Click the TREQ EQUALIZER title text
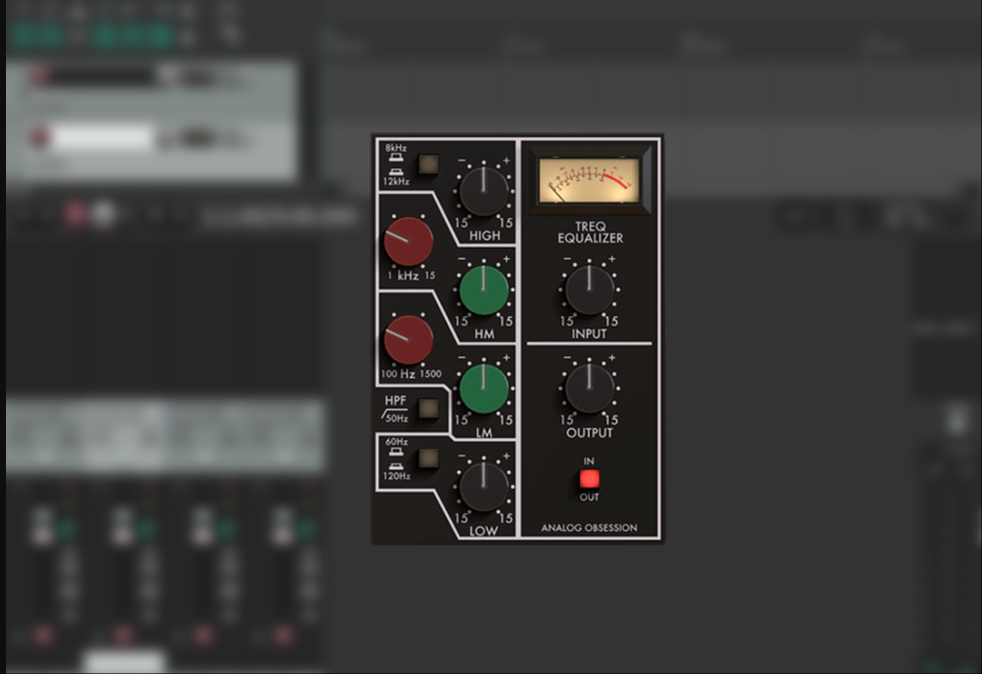The image size is (982, 674). 589,232
